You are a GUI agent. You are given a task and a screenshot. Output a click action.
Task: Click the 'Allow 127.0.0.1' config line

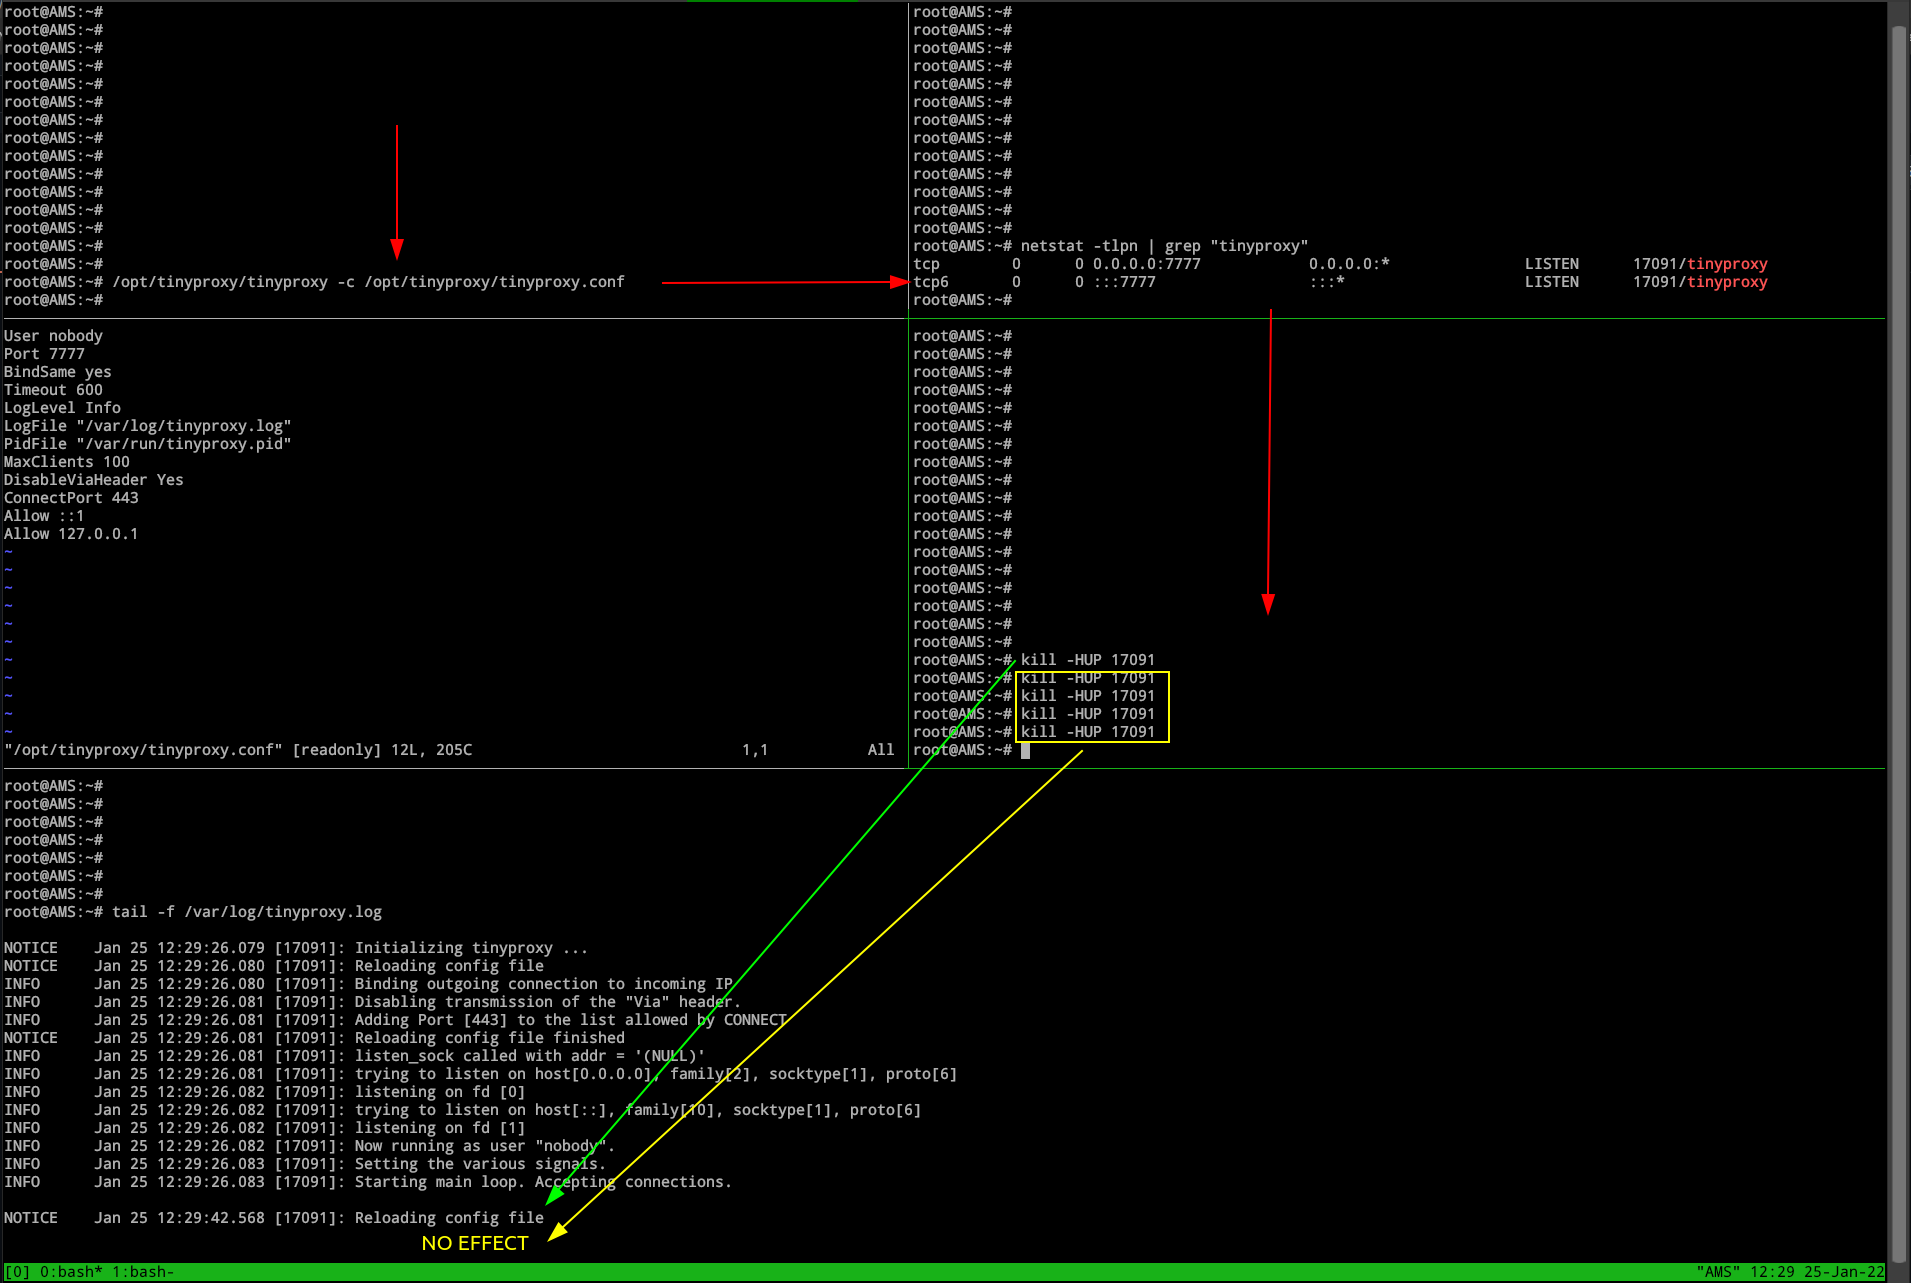pos(71,534)
